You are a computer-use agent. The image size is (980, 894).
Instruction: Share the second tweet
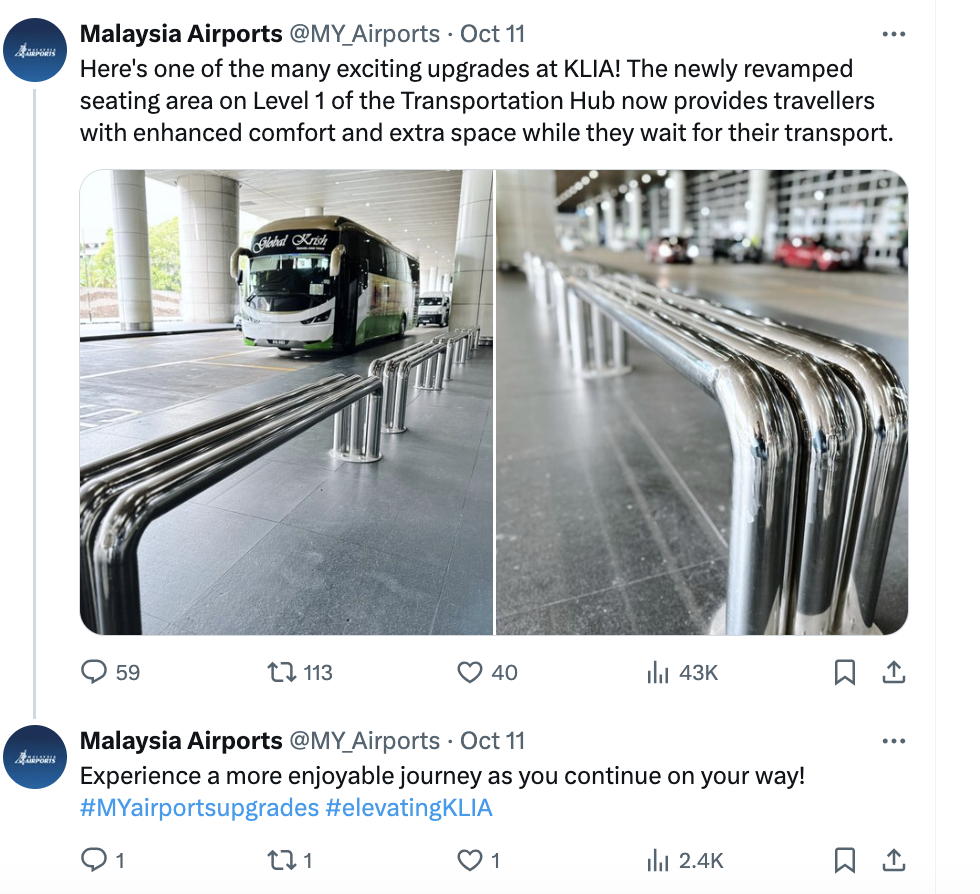point(894,860)
